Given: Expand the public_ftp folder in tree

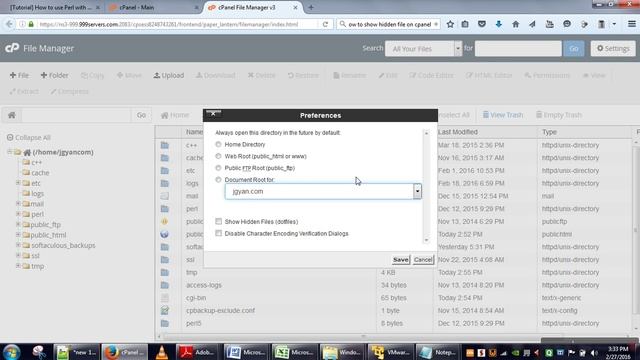Looking at the screenshot, I should [x=18, y=224].
